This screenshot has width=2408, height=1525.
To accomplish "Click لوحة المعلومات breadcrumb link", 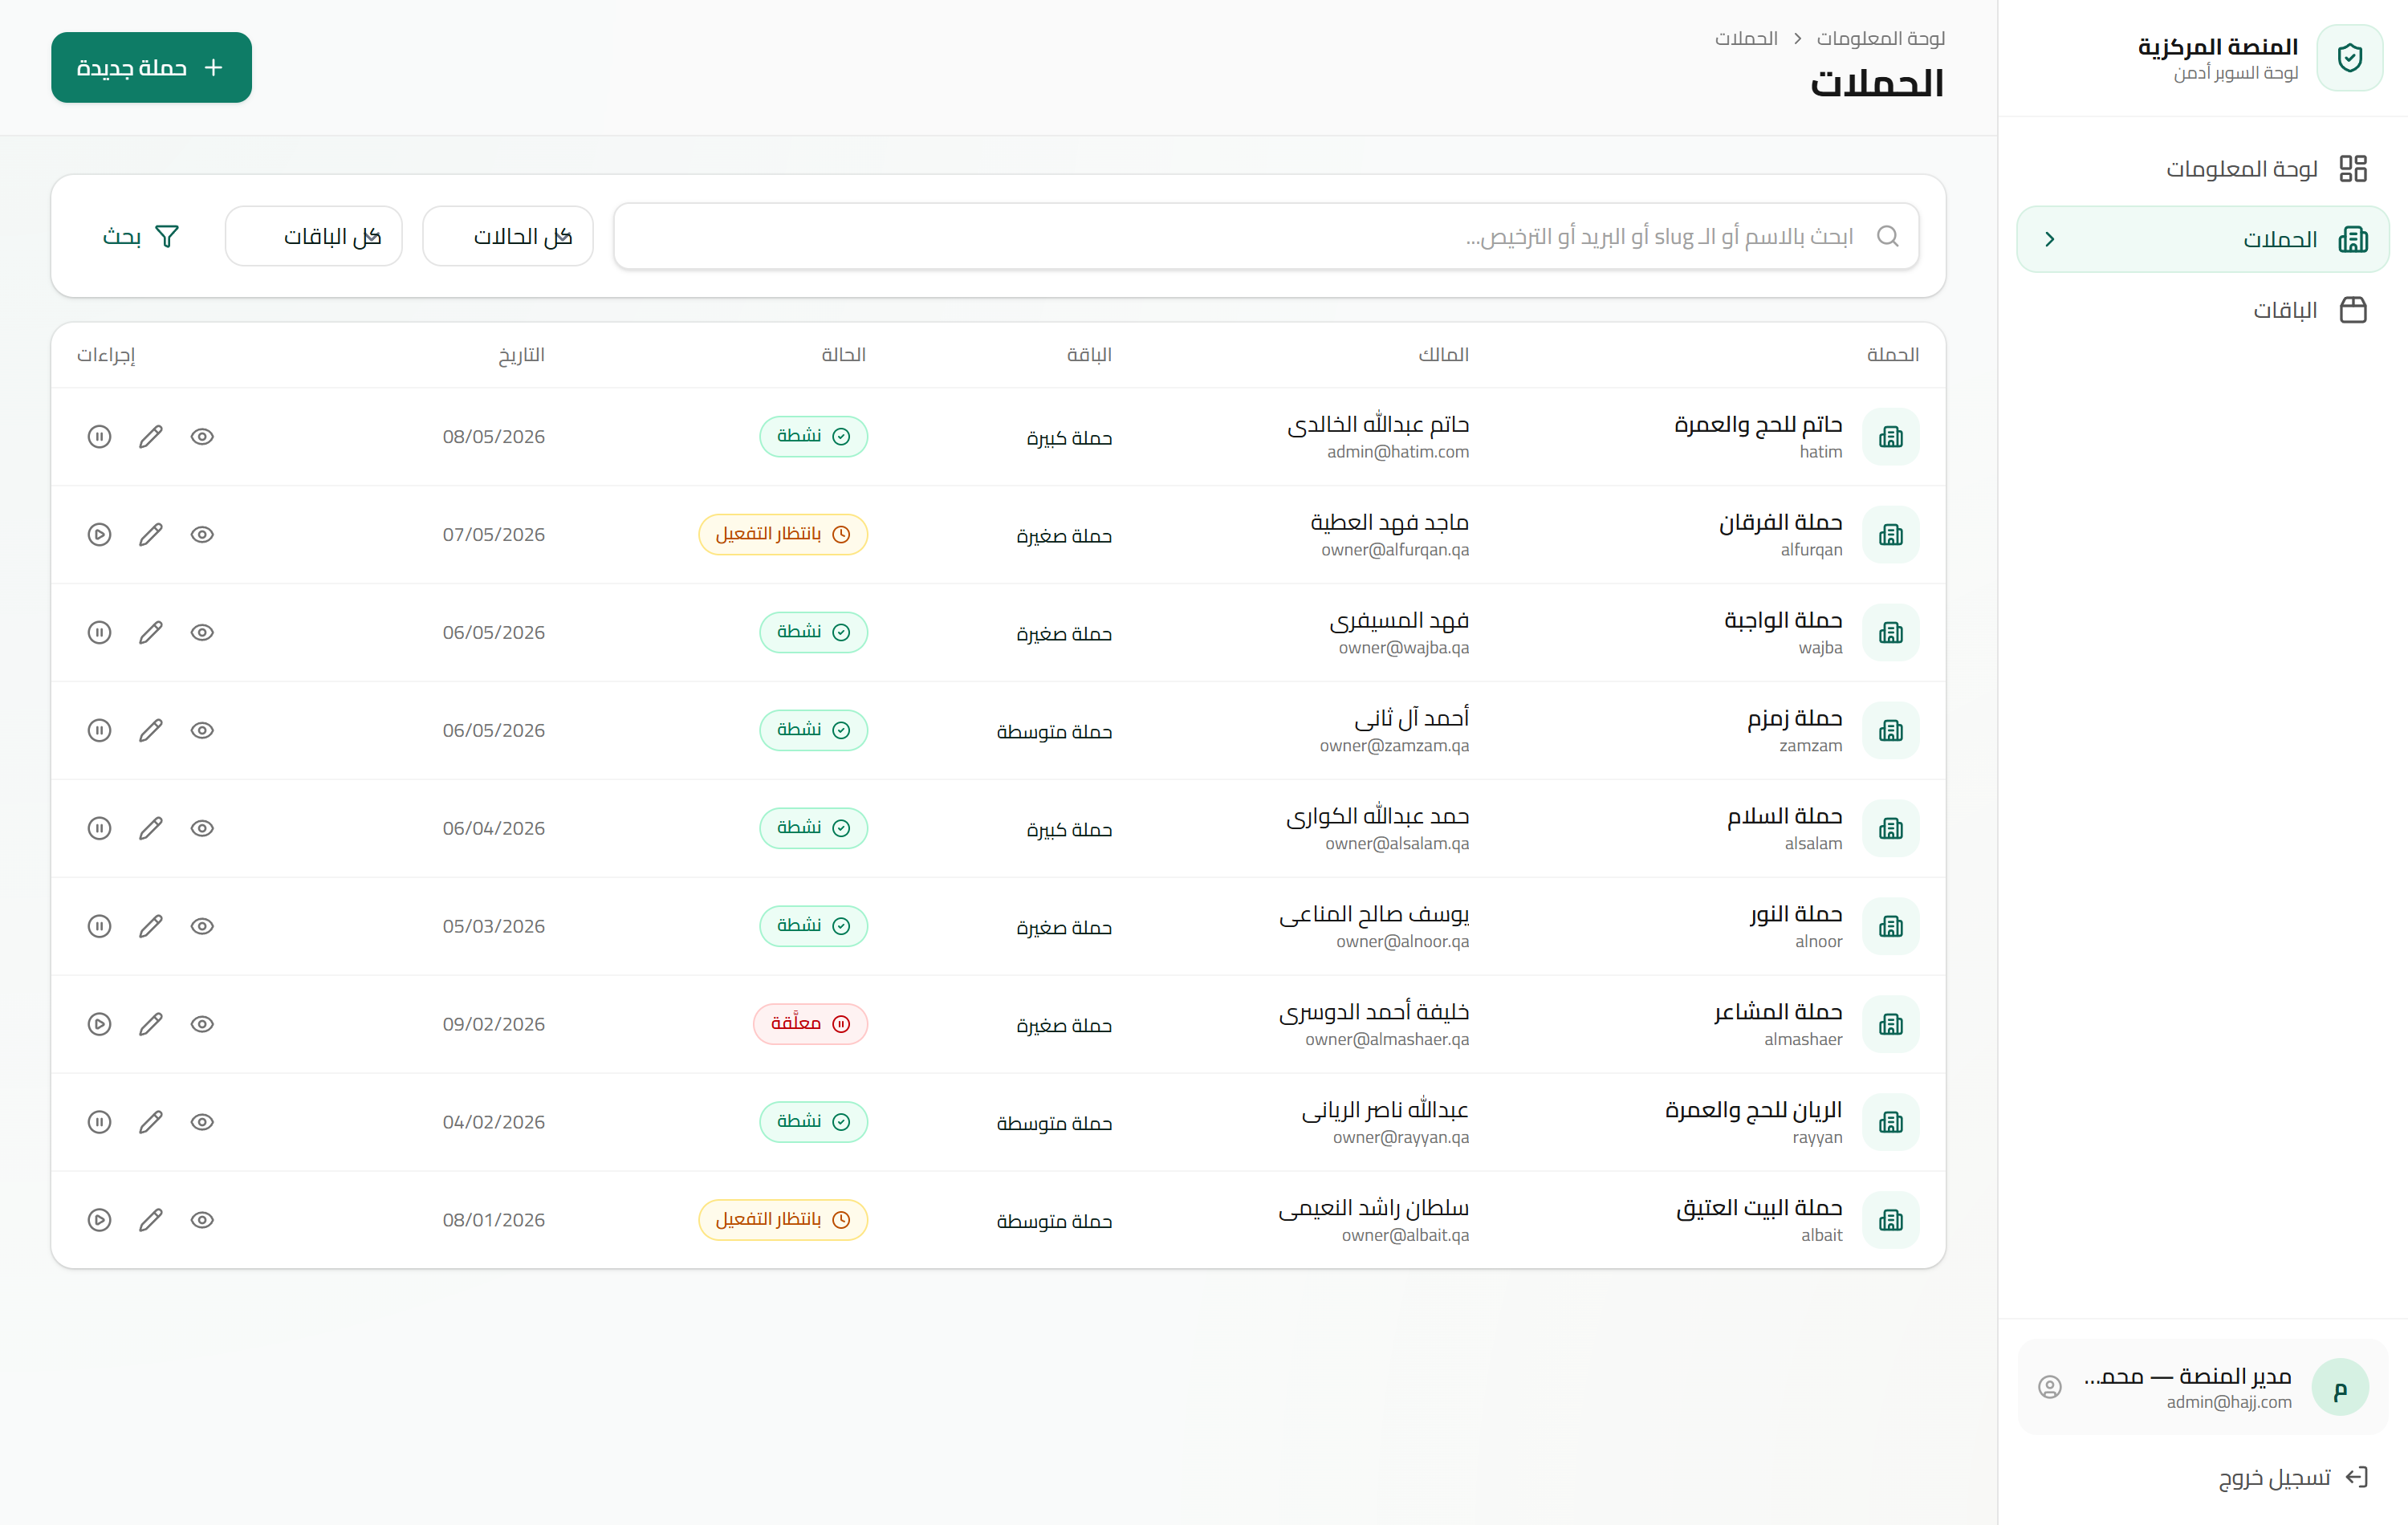I will [1881, 39].
